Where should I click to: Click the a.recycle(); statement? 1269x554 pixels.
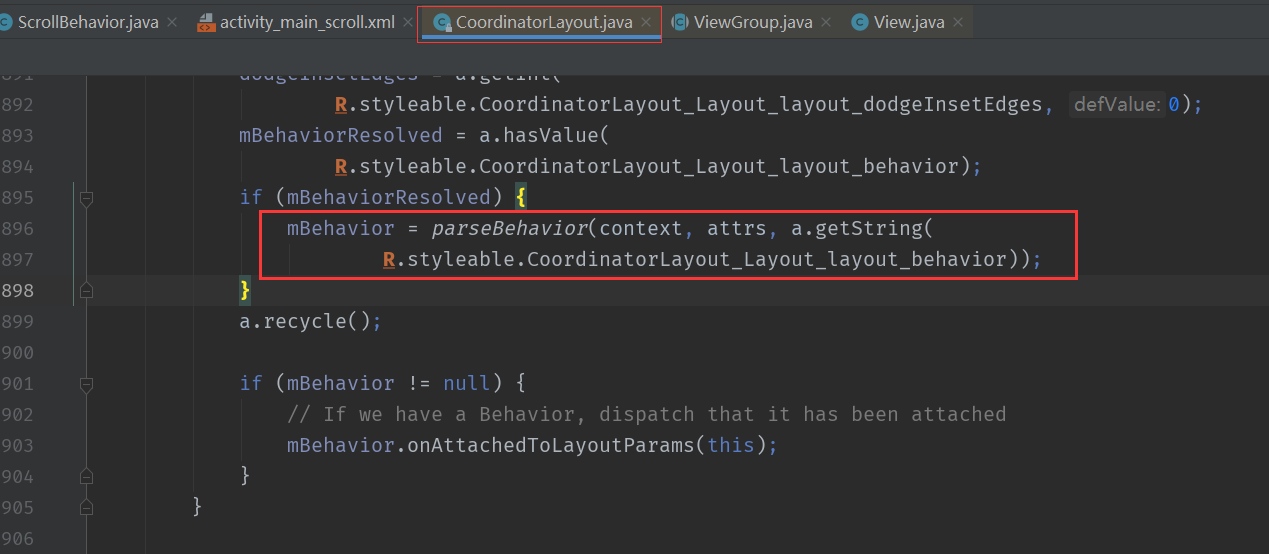311,322
